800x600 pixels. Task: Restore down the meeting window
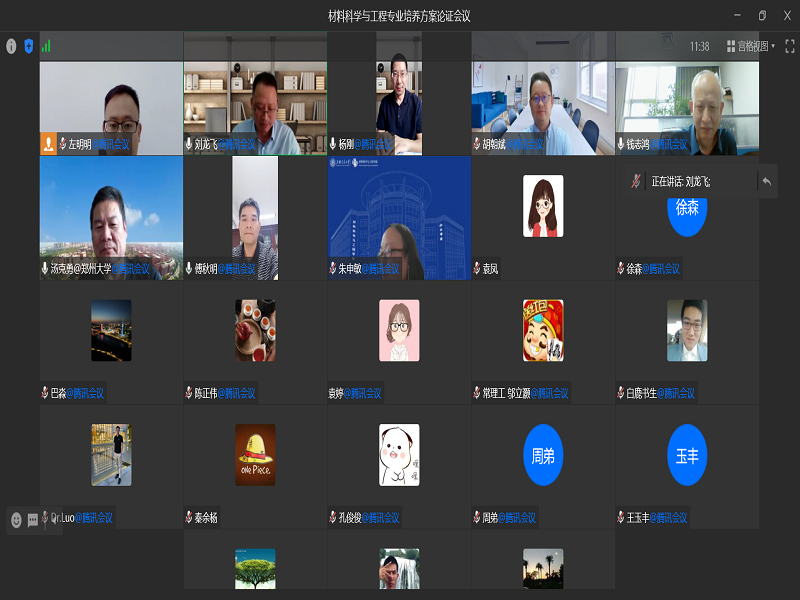coord(762,16)
